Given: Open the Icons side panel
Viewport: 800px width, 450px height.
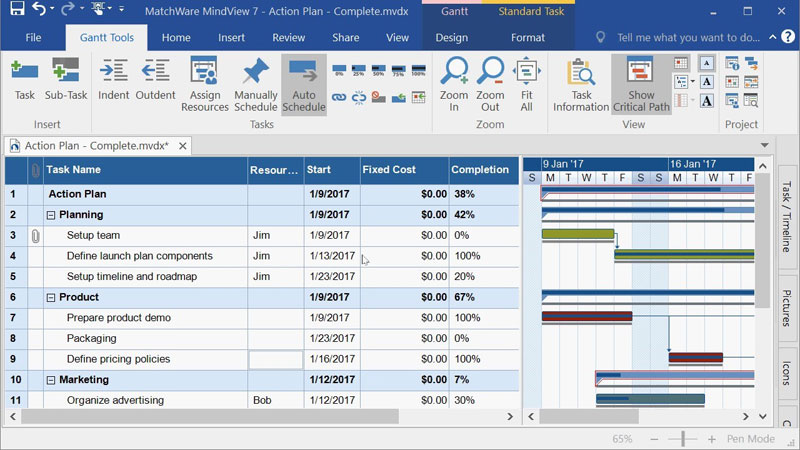Looking at the screenshot, I should pyautogui.click(x=786, y=373).
